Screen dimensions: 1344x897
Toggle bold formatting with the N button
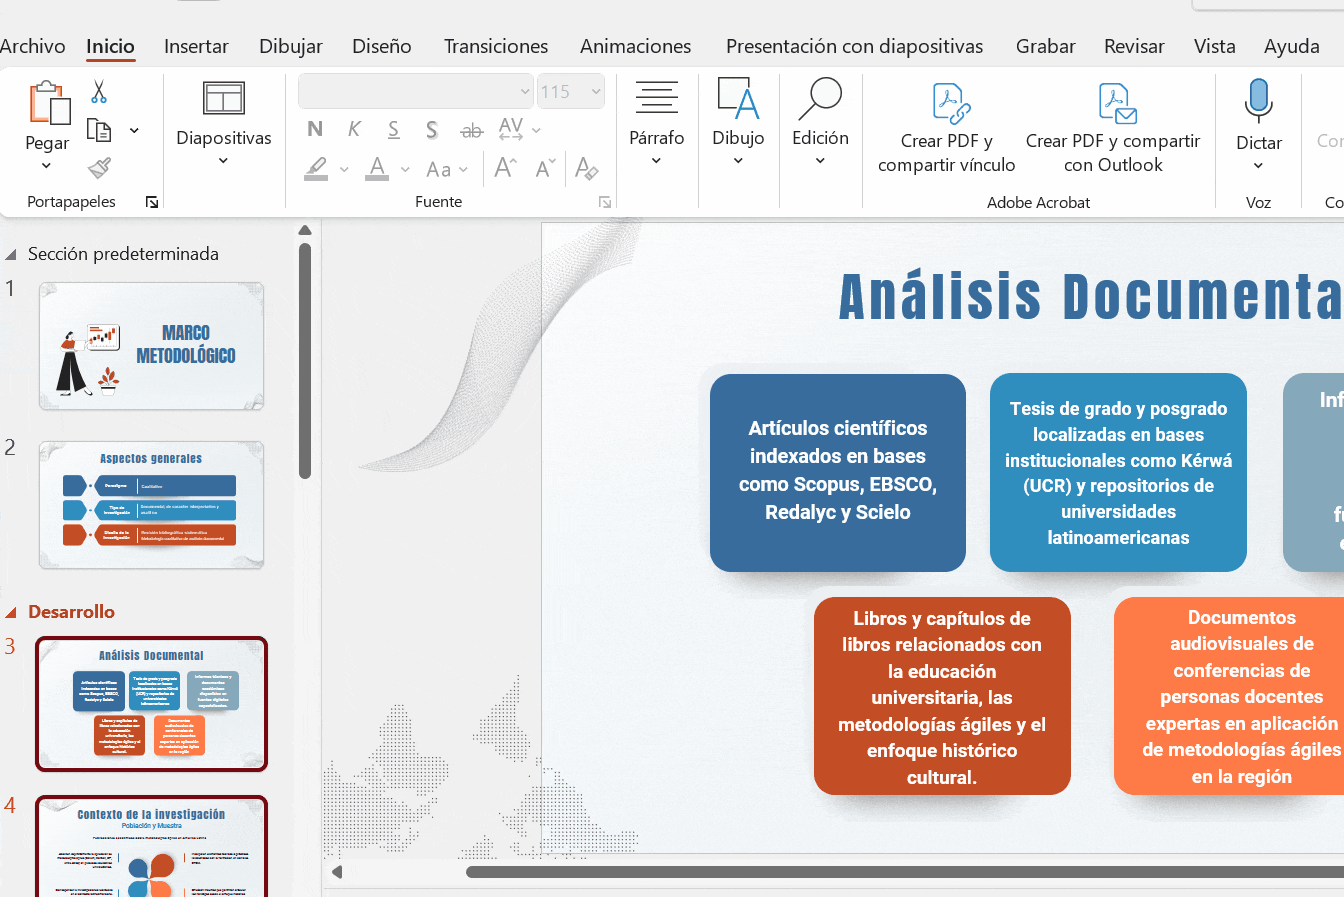[x=315, y=129]
